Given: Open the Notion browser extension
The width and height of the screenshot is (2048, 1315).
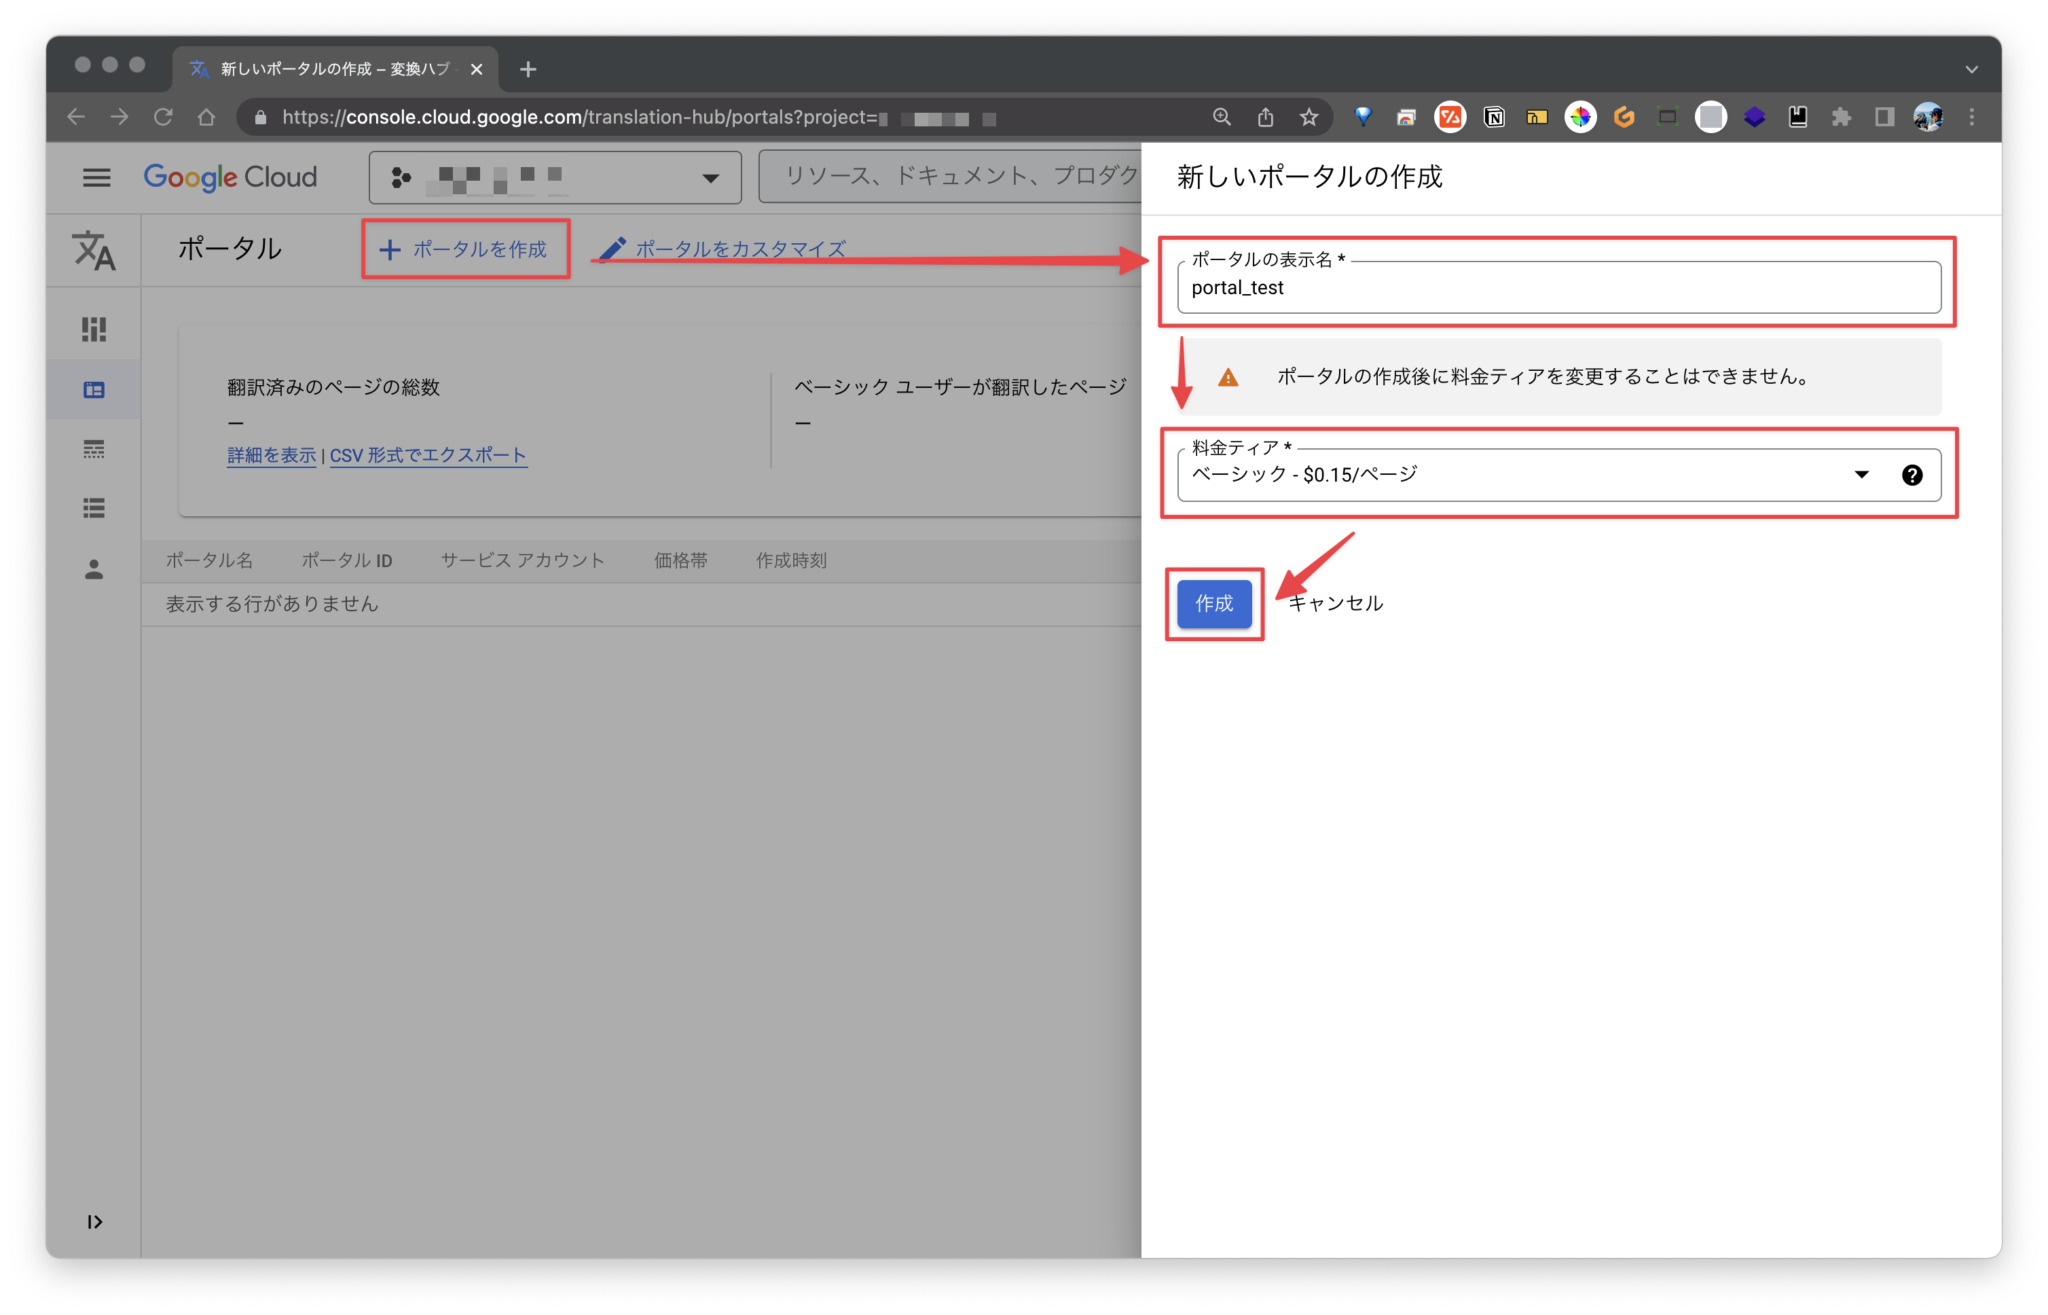Looking at the screenshot, I should click(x=1493, y=117).
